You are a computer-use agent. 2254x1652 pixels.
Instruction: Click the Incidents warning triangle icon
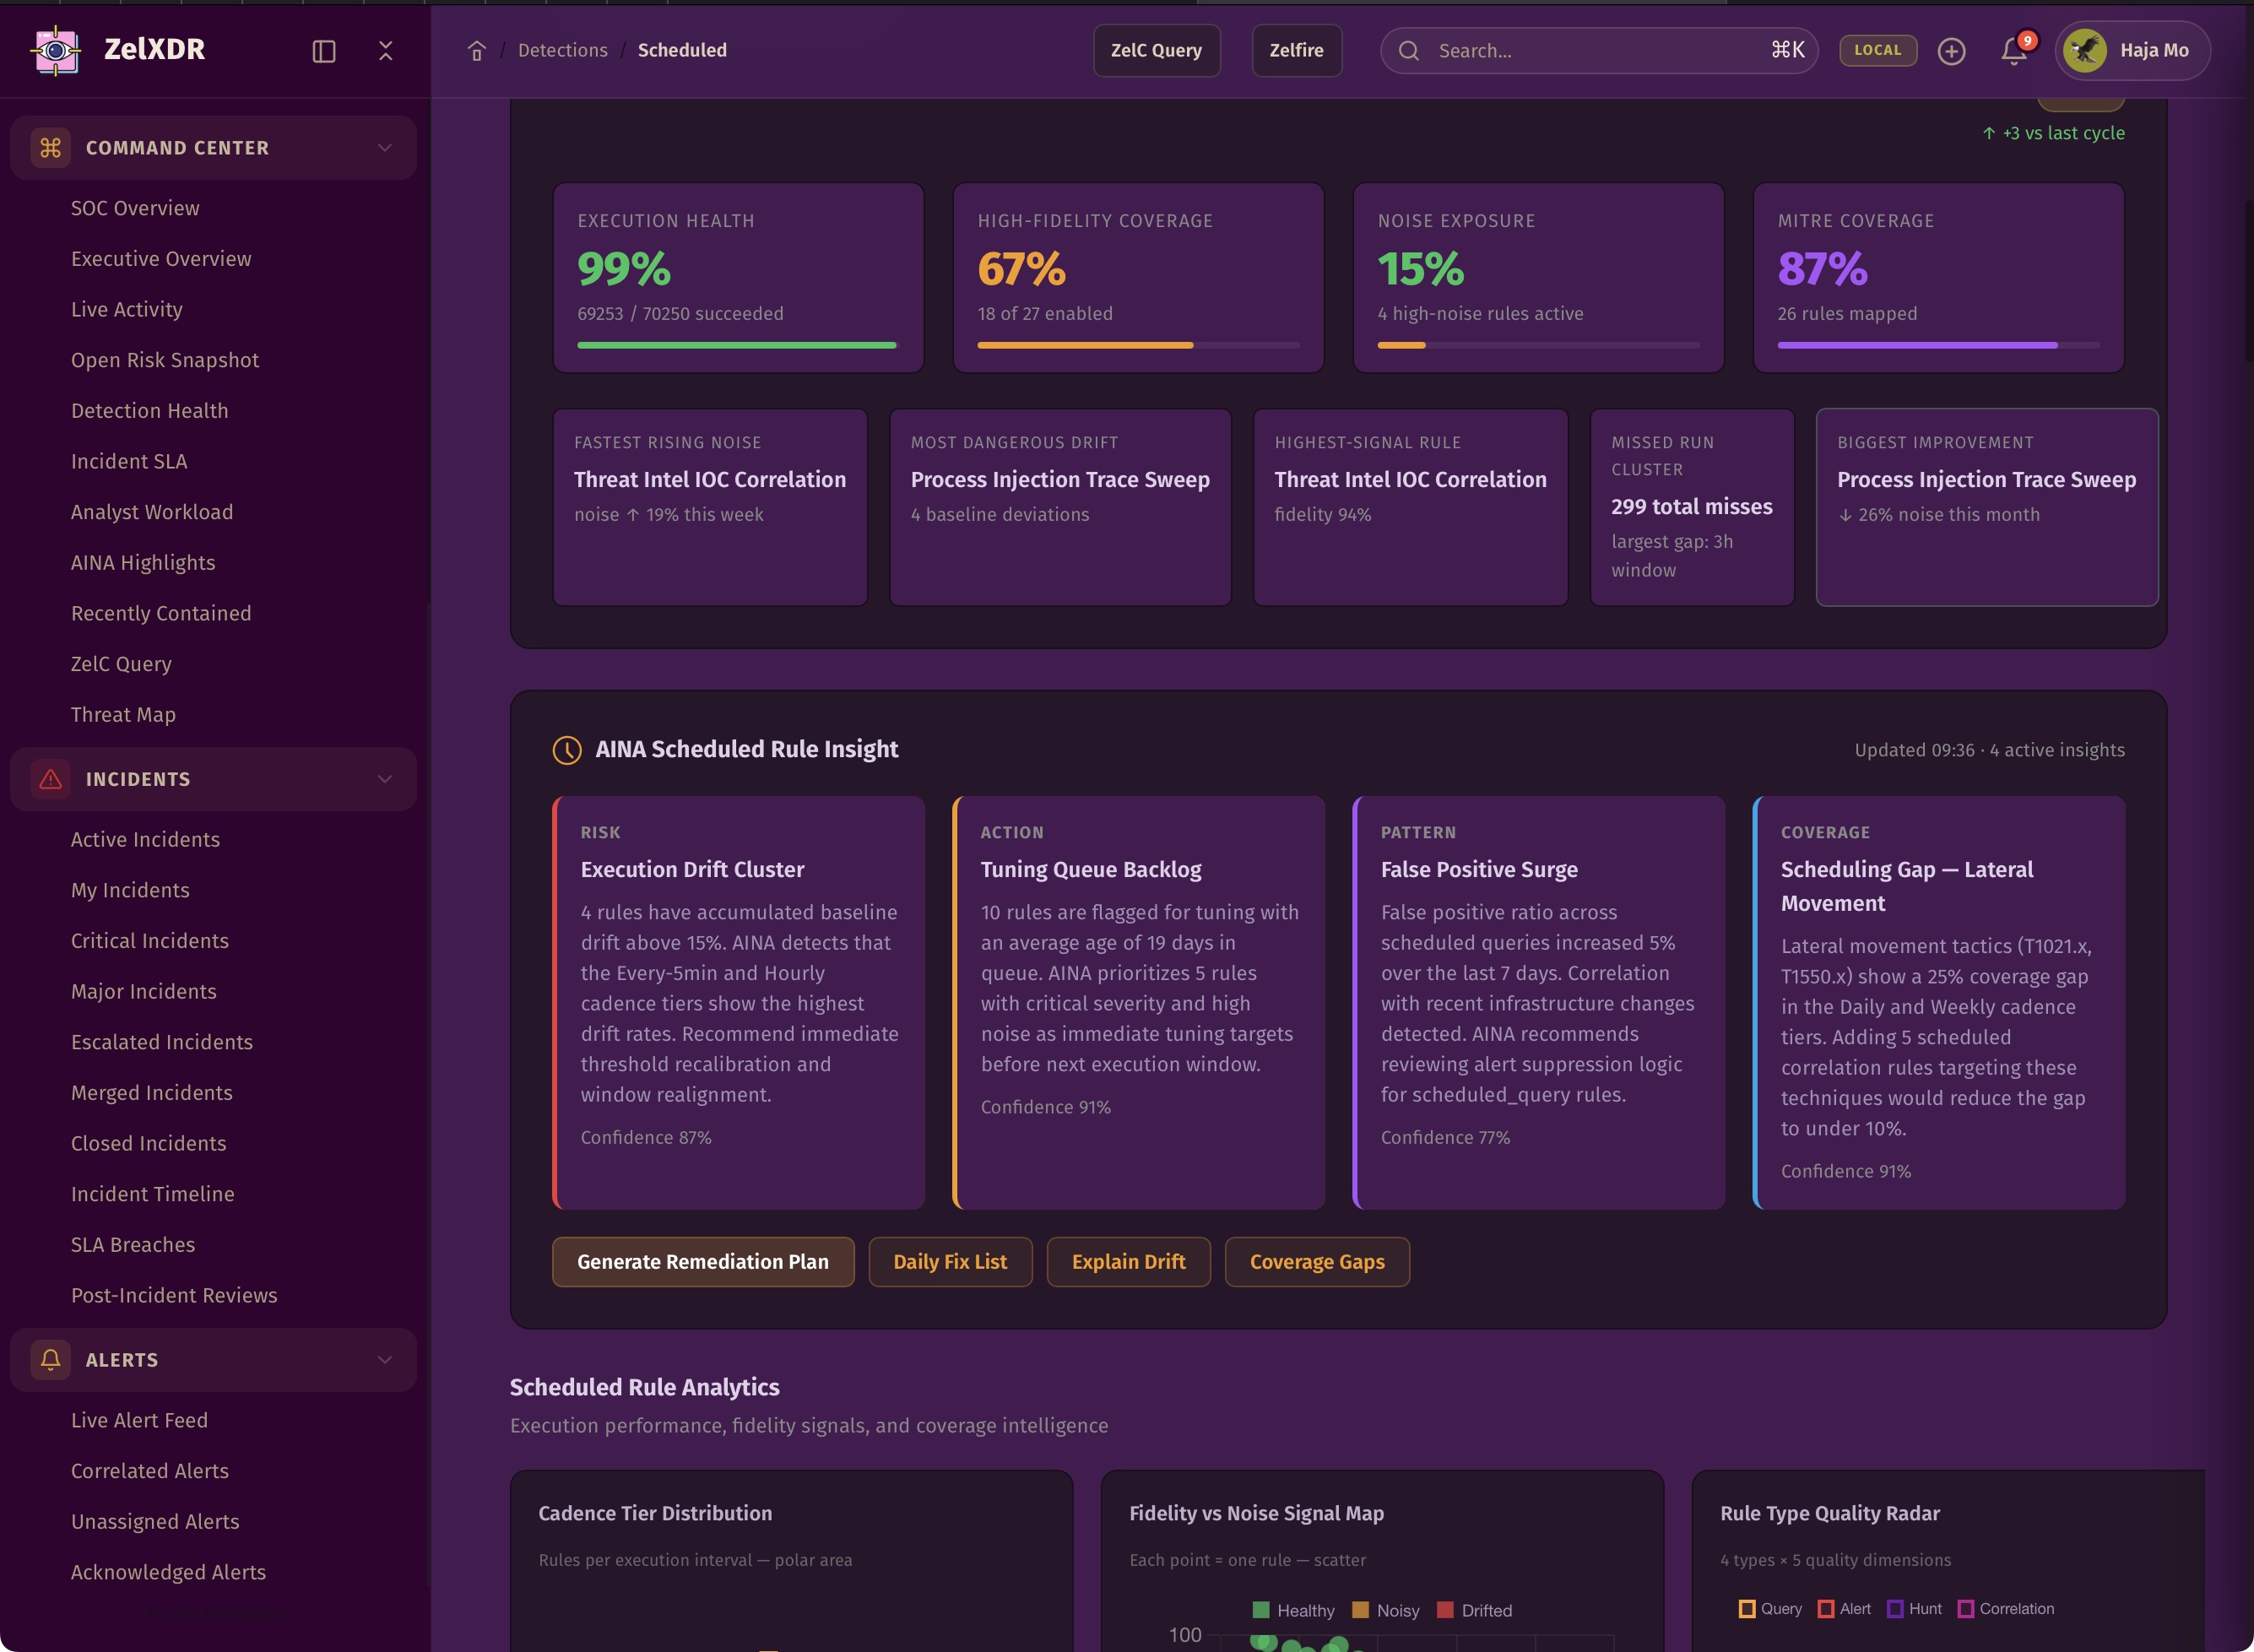51,779
